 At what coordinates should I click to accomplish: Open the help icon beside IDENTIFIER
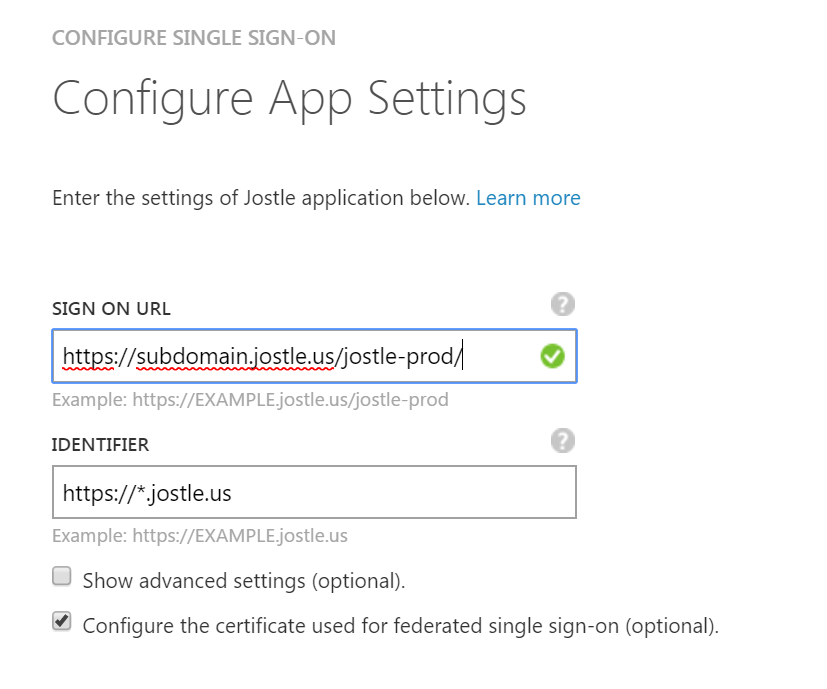[x=563, y=441]
